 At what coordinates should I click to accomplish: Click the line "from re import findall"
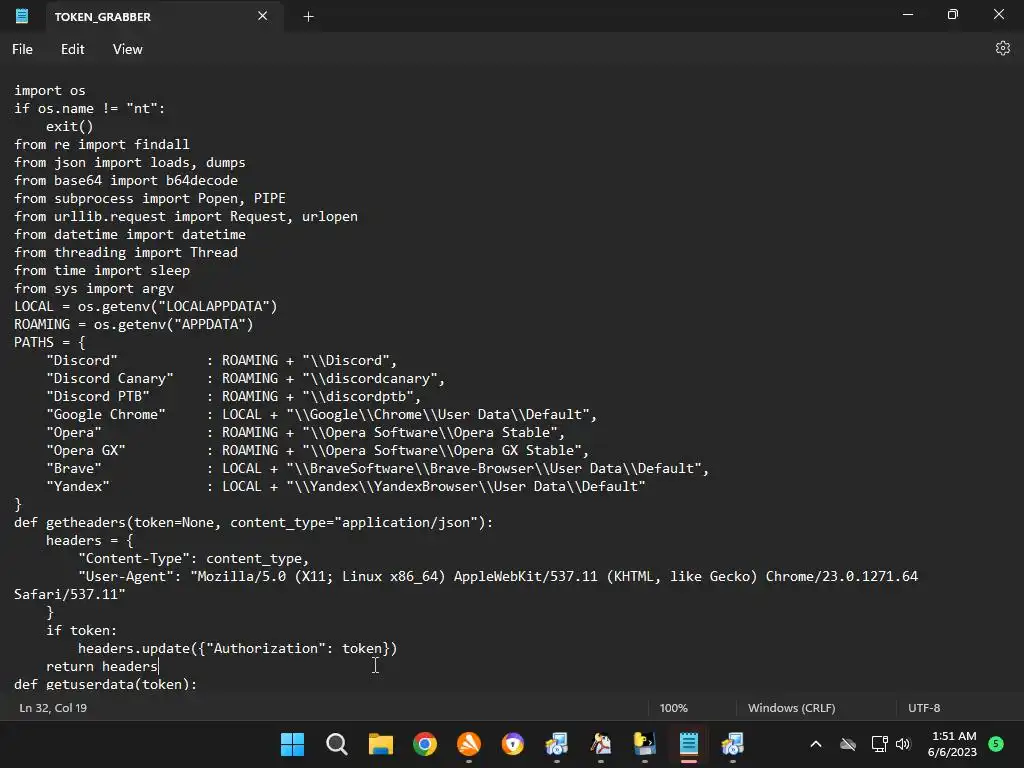point(102,144)
